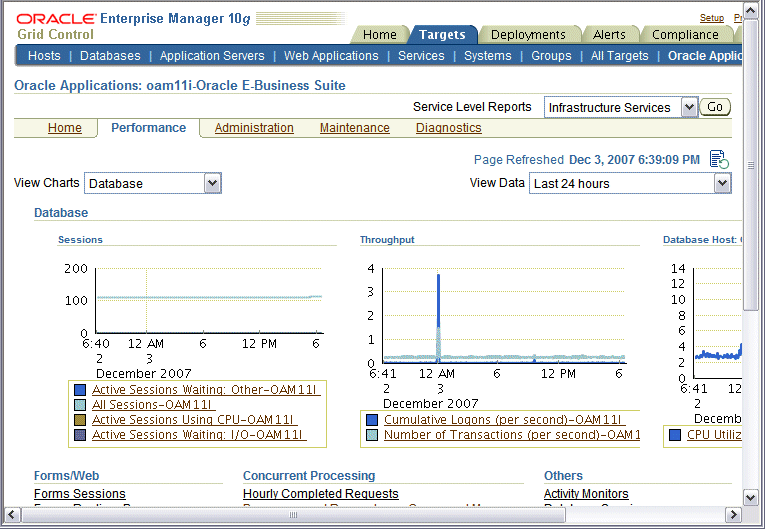Open the Diagnostics page tab
The image size is (765, 529).
tap(448, 128)
